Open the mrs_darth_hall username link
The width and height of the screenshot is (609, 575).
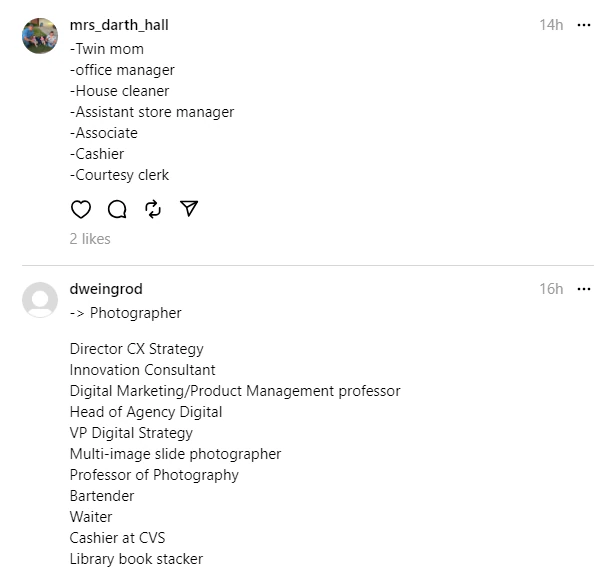119,25
